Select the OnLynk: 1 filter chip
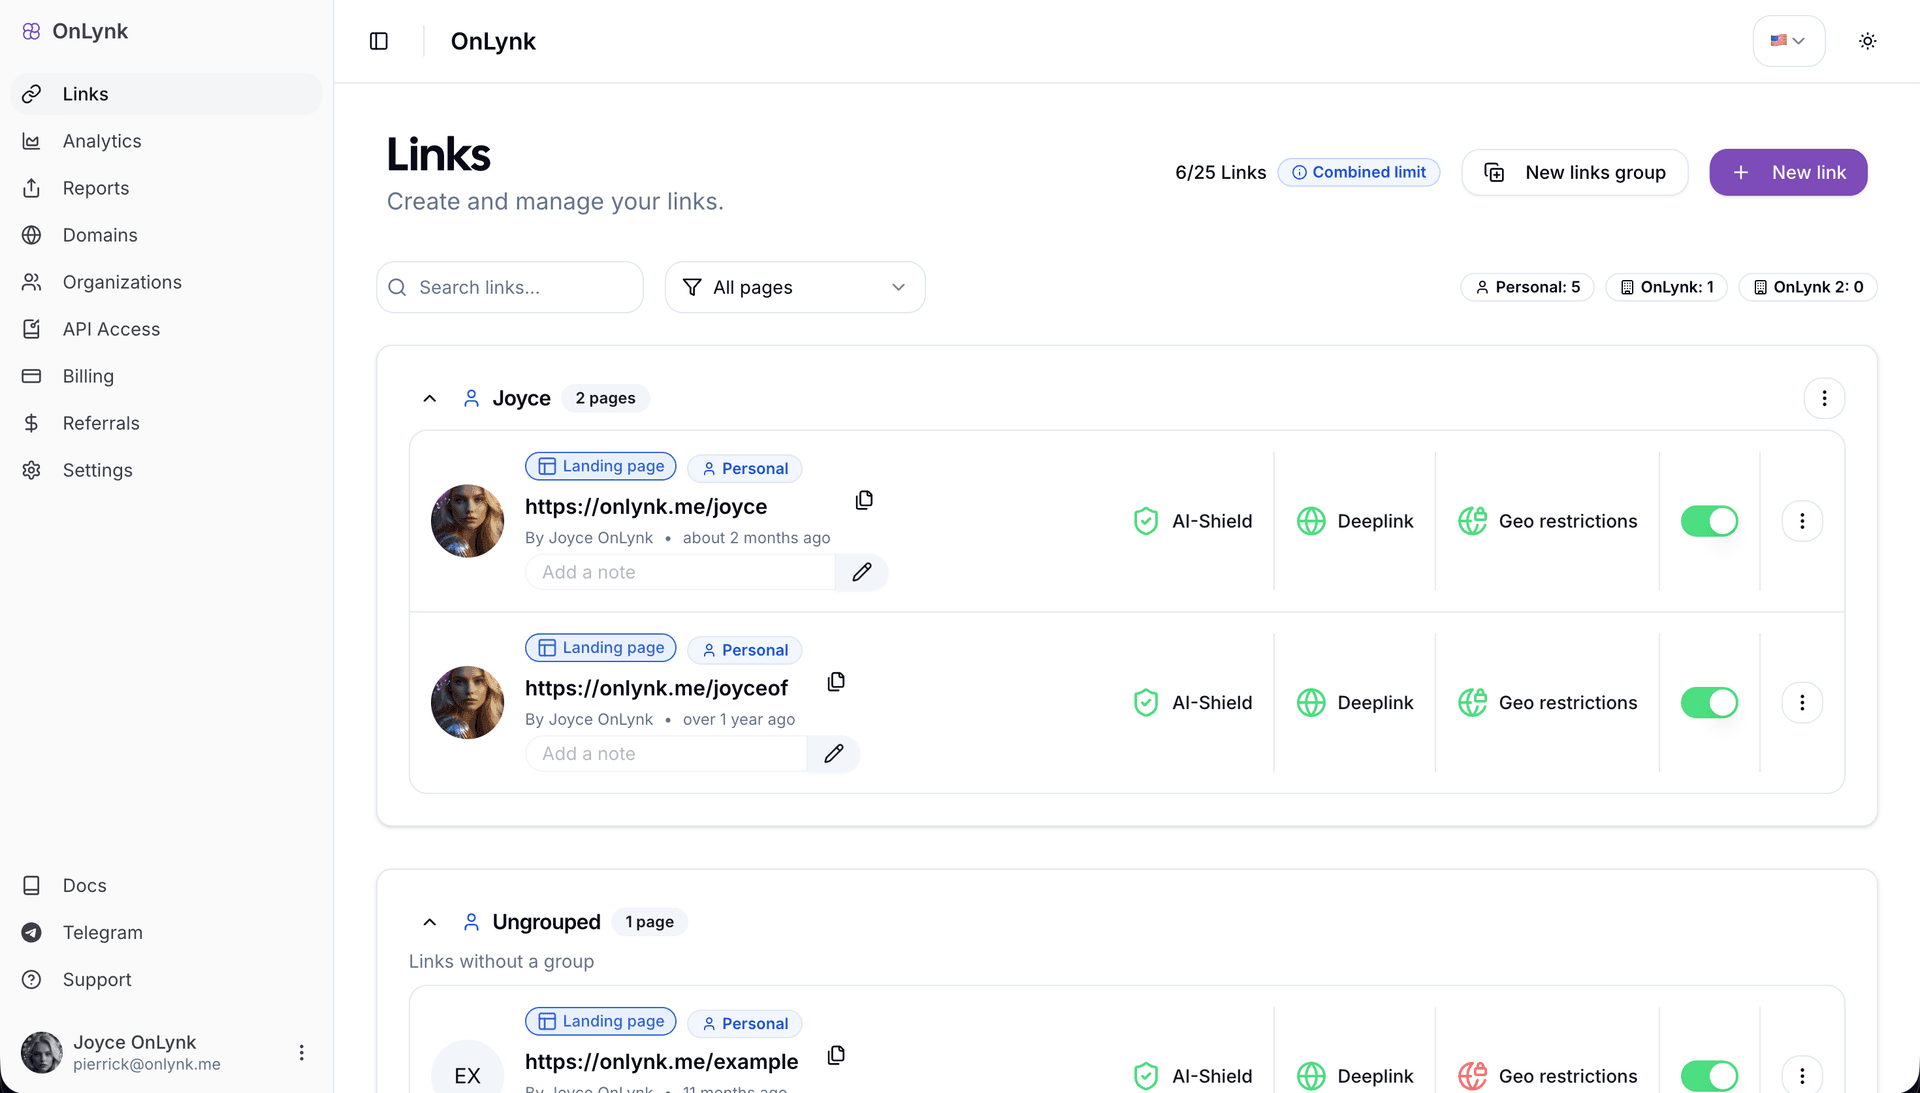The image size is (1920, 1093). coord(1666,287)
